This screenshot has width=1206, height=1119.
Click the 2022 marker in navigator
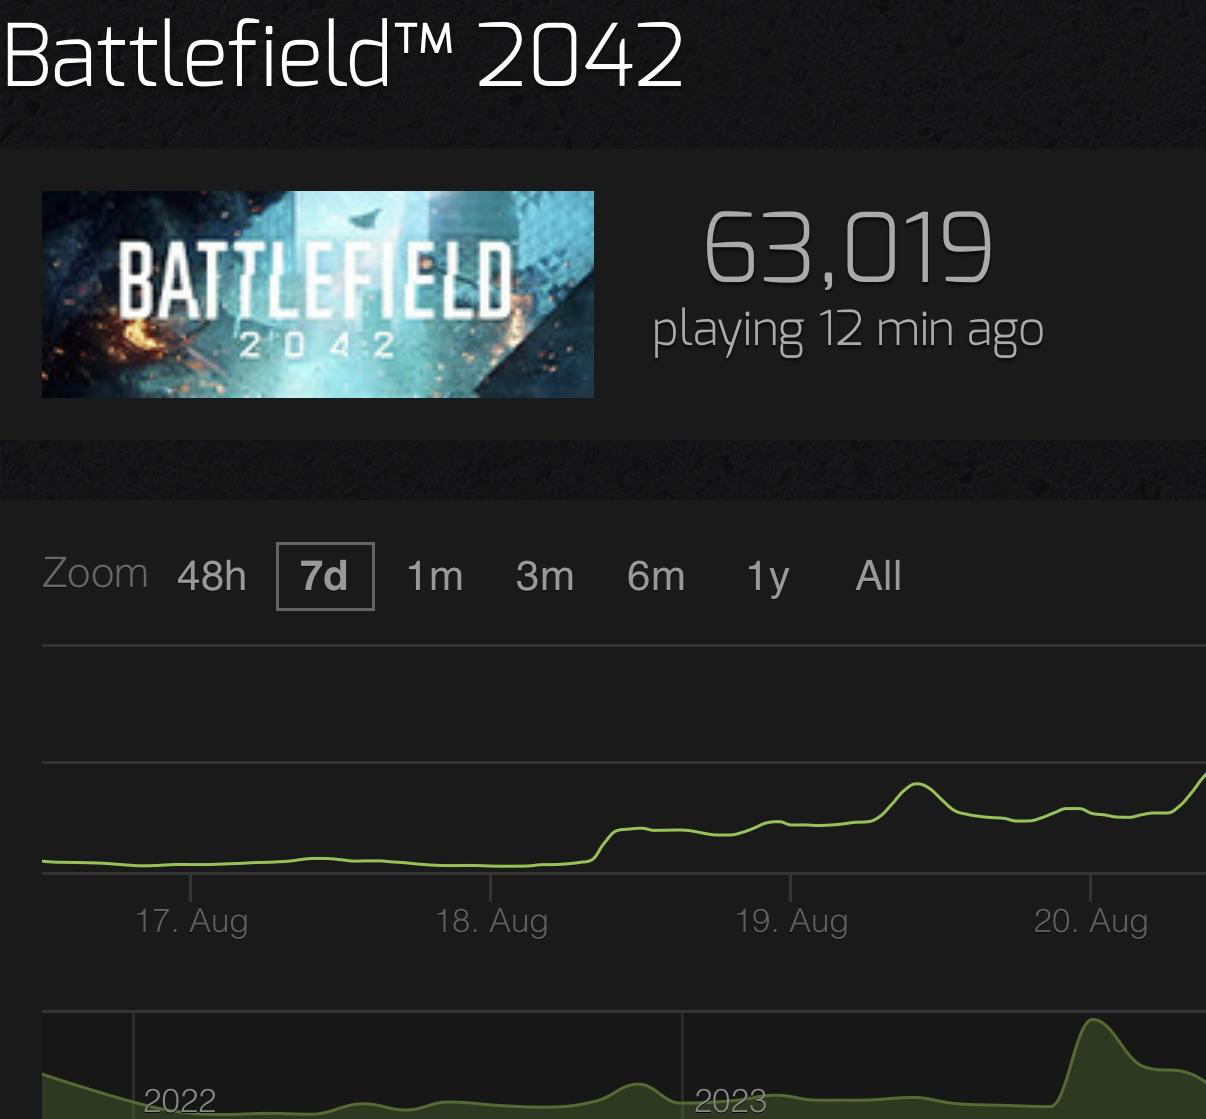click(180, 1100)
